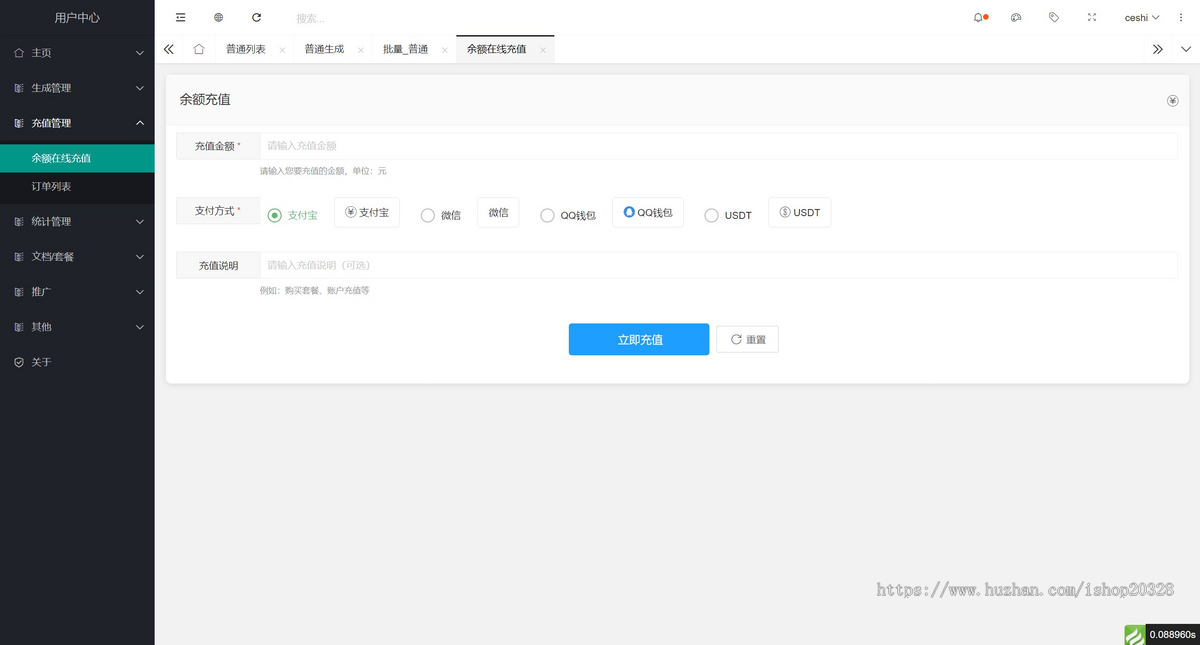Choose the boxed 支付宝 payment option
This screenshot has width=1200, height=645.
(x=367, y=212)
